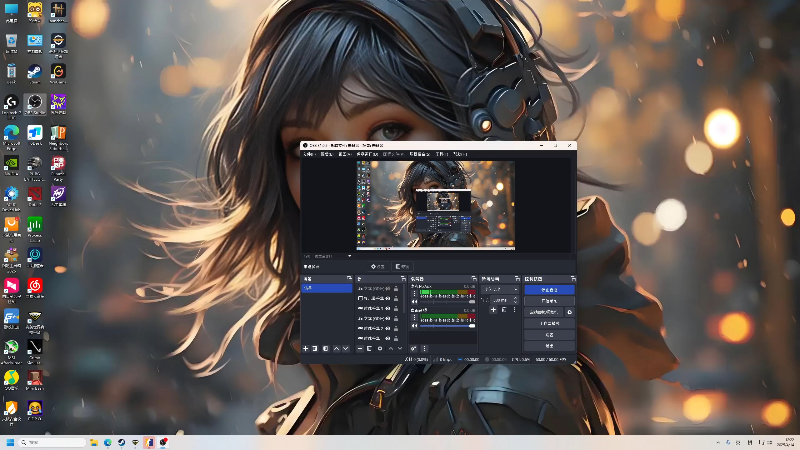Toggle visibility eye of fourth source row
This screenshot has width=800, height=450.
(388, 318)
